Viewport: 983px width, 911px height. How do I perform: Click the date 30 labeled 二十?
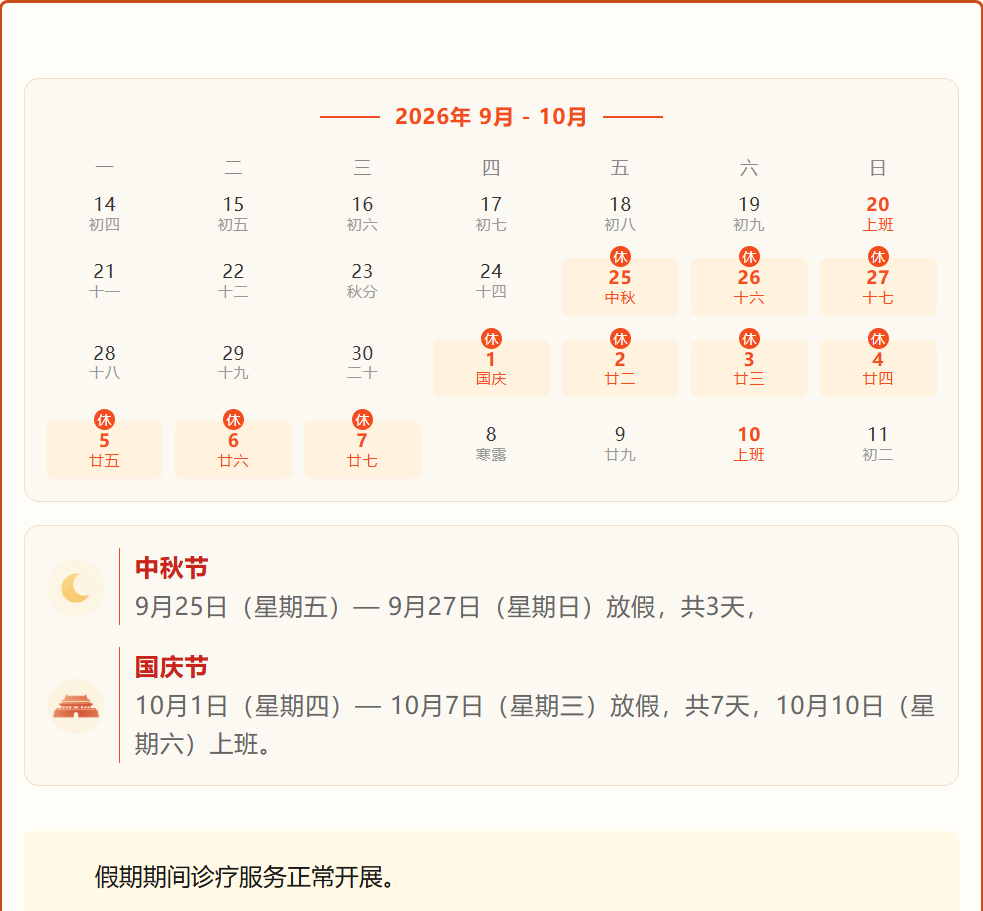(x=362, y=362)
